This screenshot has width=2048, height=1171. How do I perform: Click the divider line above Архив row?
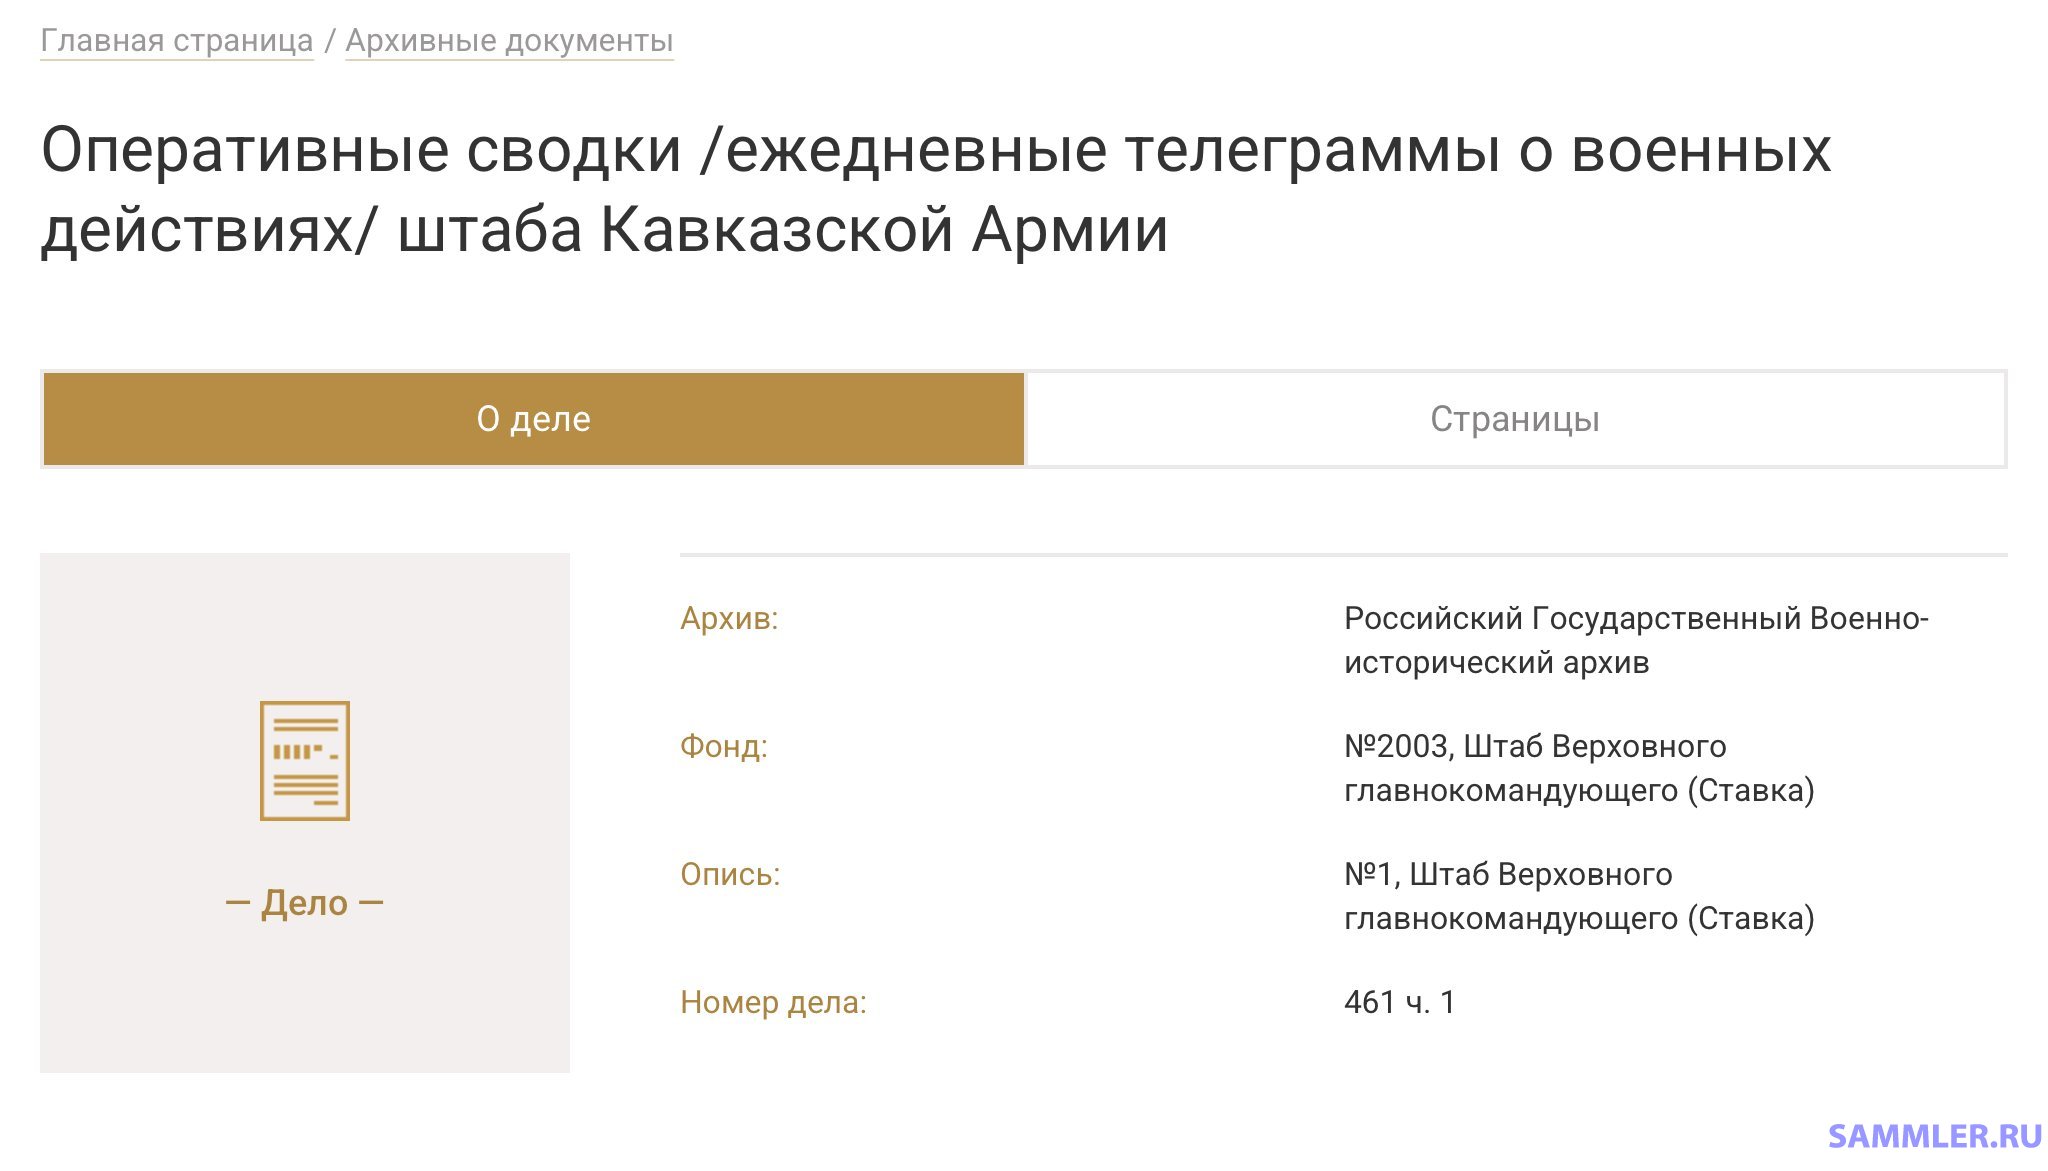(1343, 554)
